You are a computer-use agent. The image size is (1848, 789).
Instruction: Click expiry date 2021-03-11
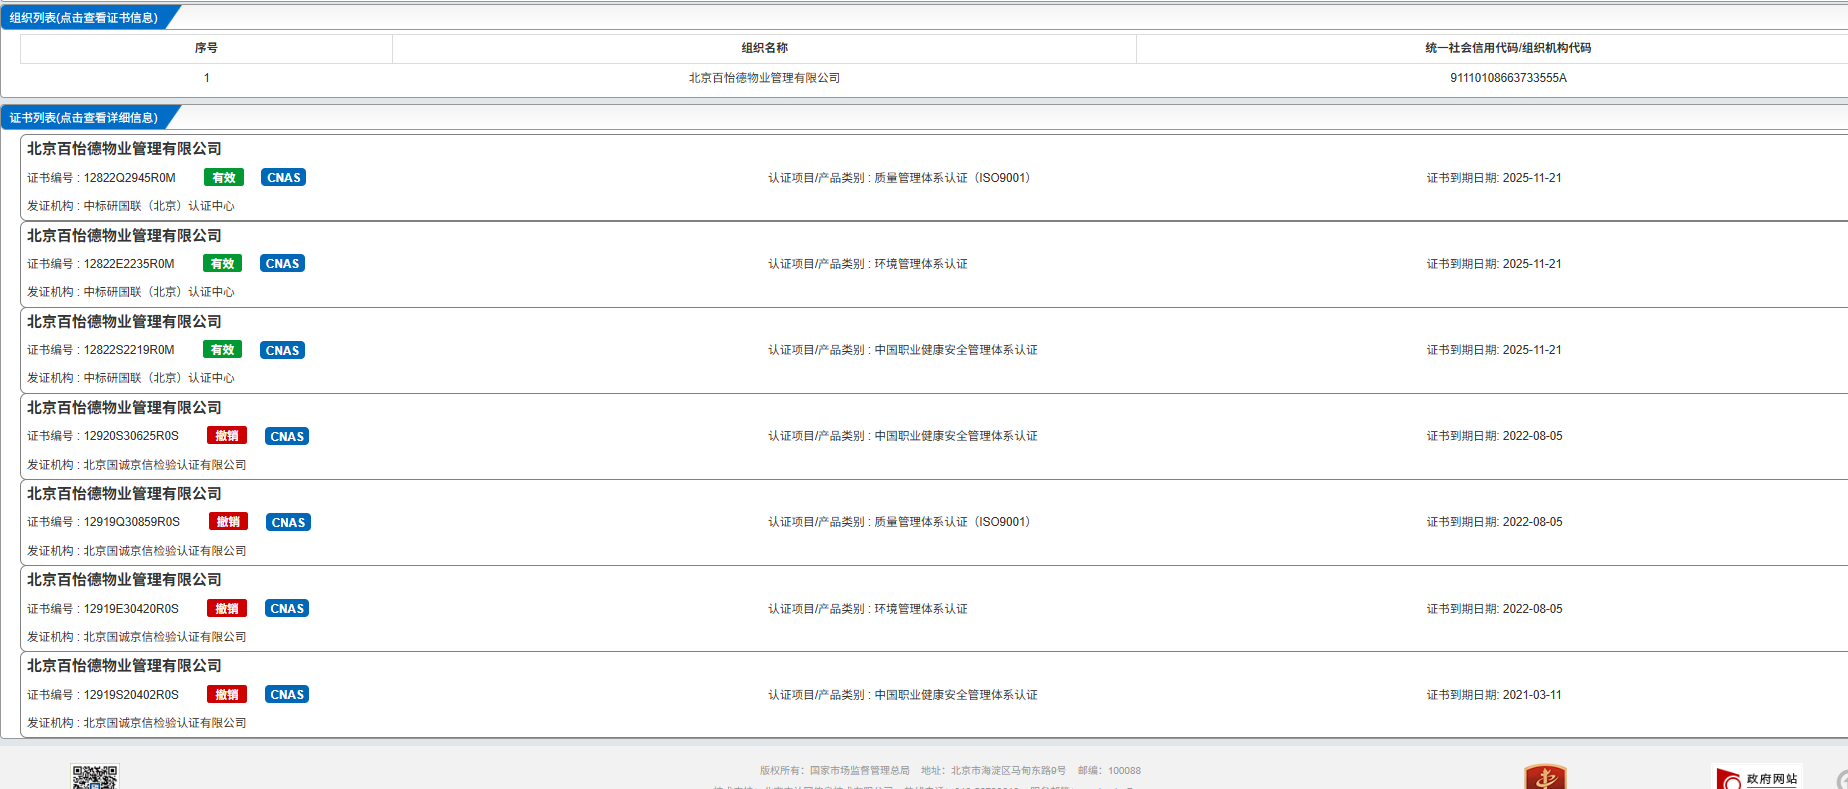coord(1532,695)
